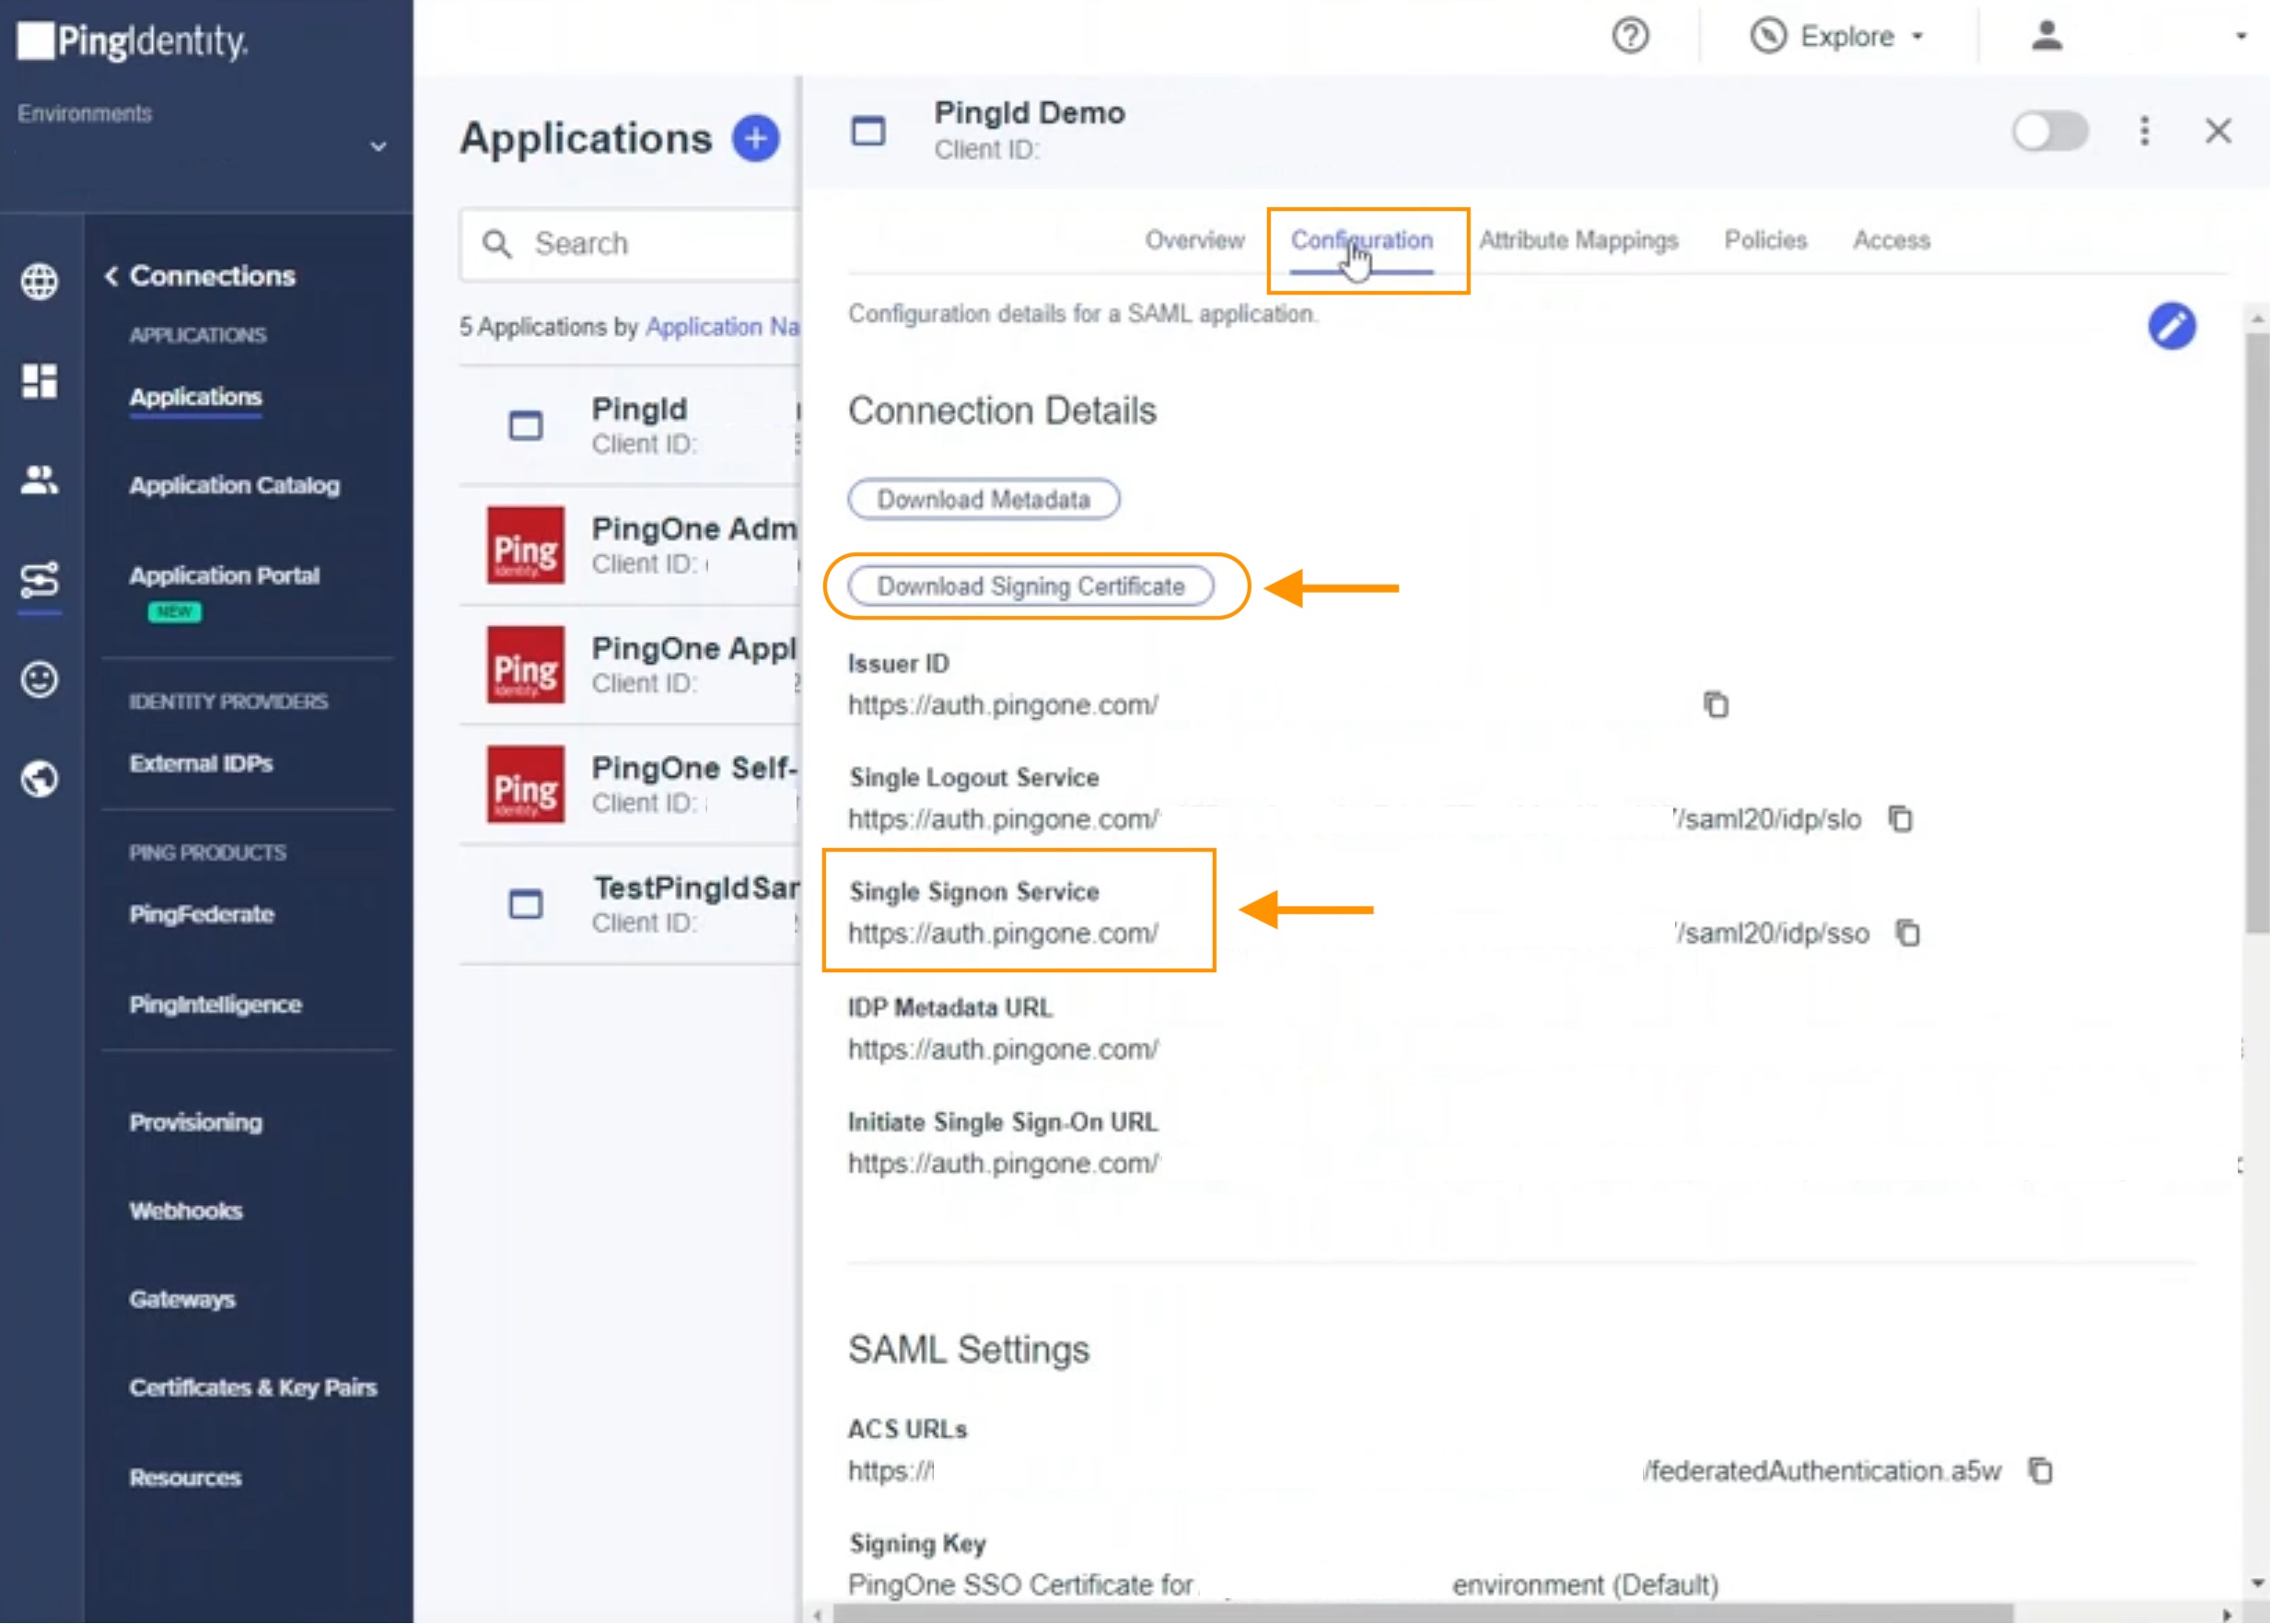Copy the Single Signon Service URL
This screenshot has width=2270, height=1624.
coord(1908,933)
